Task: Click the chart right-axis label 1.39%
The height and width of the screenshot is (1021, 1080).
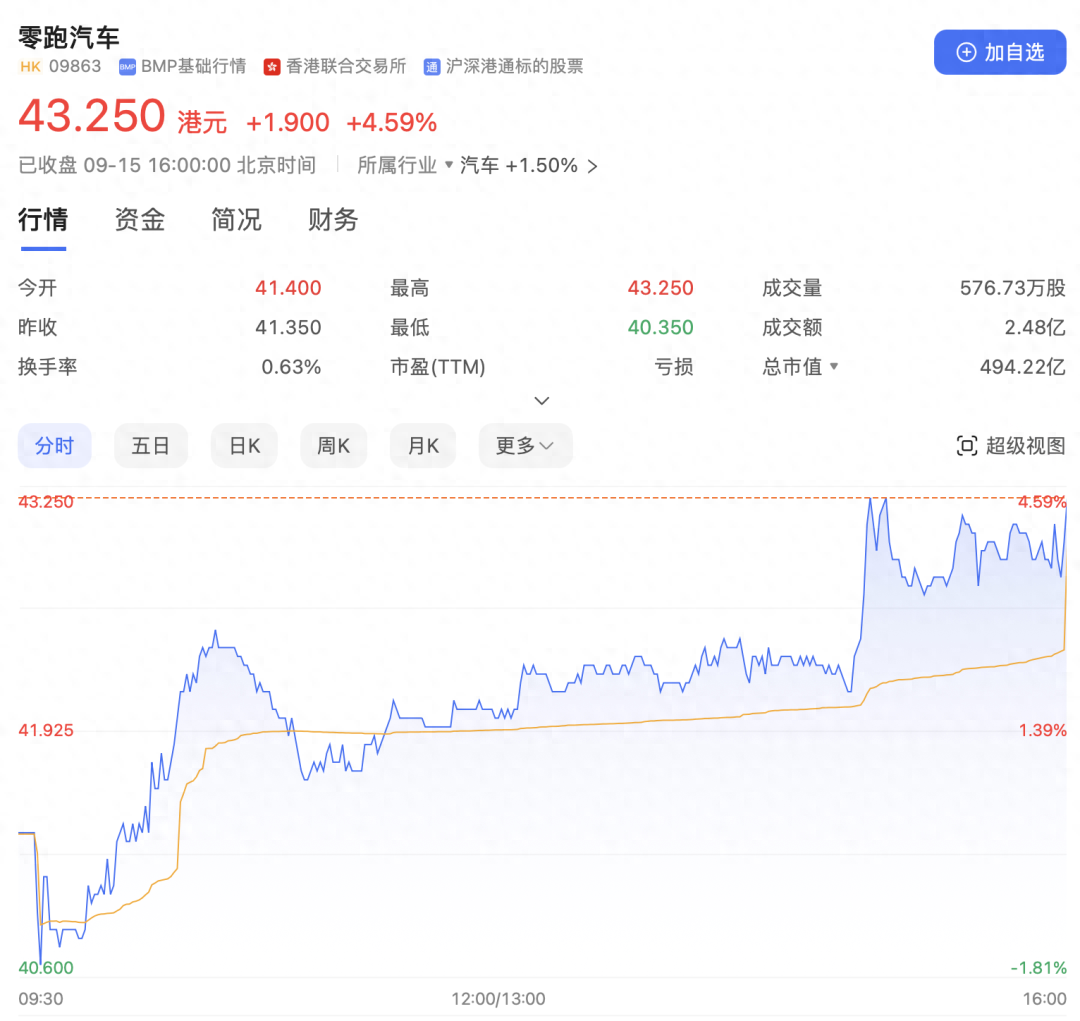Action: point(1043,730)
